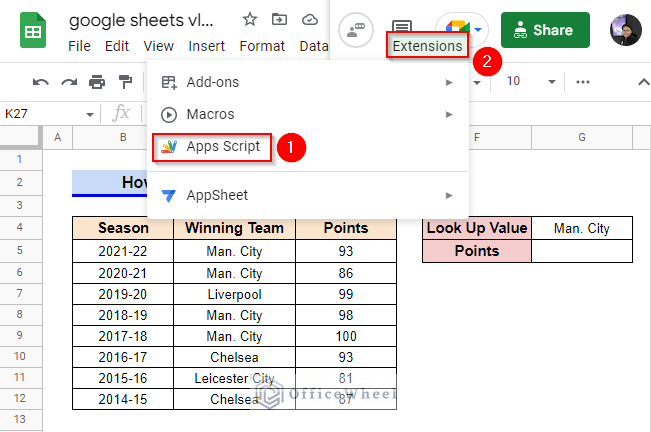651x432 pixels.
Task: Click the Winning Team header cell
Action: (x=234, y=228)
